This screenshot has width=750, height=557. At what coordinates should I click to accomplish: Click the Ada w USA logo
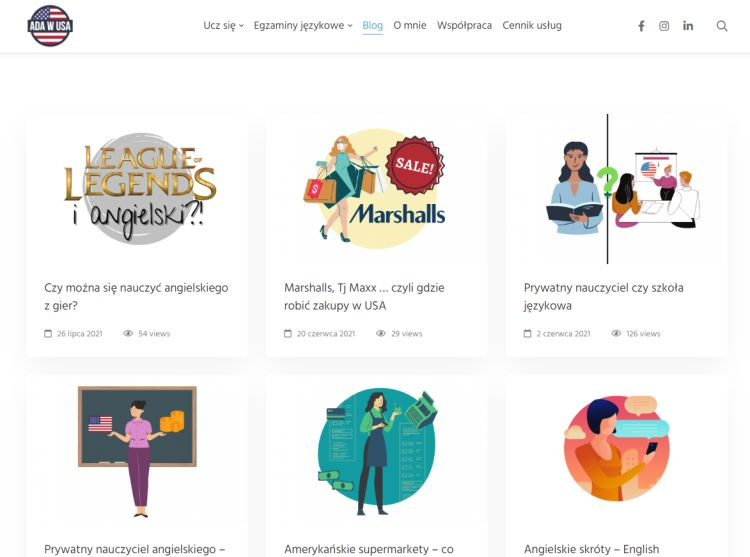click(x=50, y=26)
